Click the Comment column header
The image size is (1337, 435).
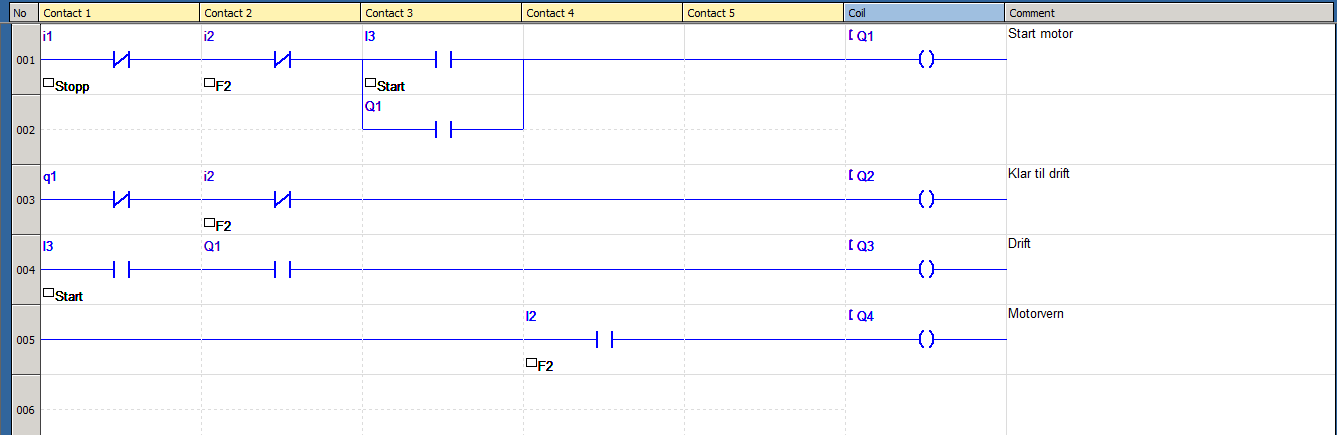1170,13
